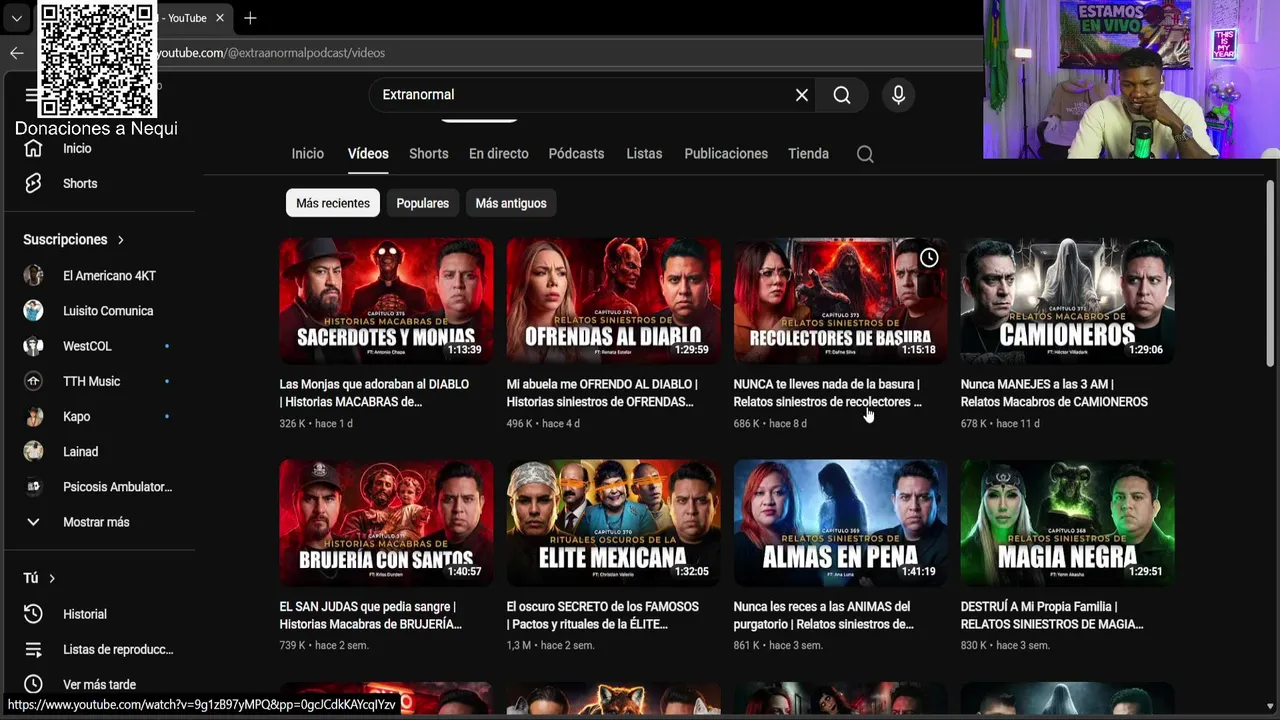The width and height of the screenshot is (1280, 720).
Task: Open the Tienda tab
Action: pyautogui.click(x=808, y=154)
